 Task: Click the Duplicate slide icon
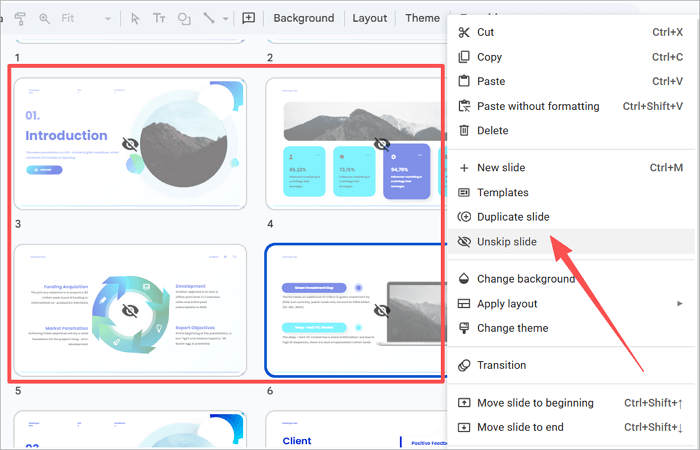pos(464,217)
